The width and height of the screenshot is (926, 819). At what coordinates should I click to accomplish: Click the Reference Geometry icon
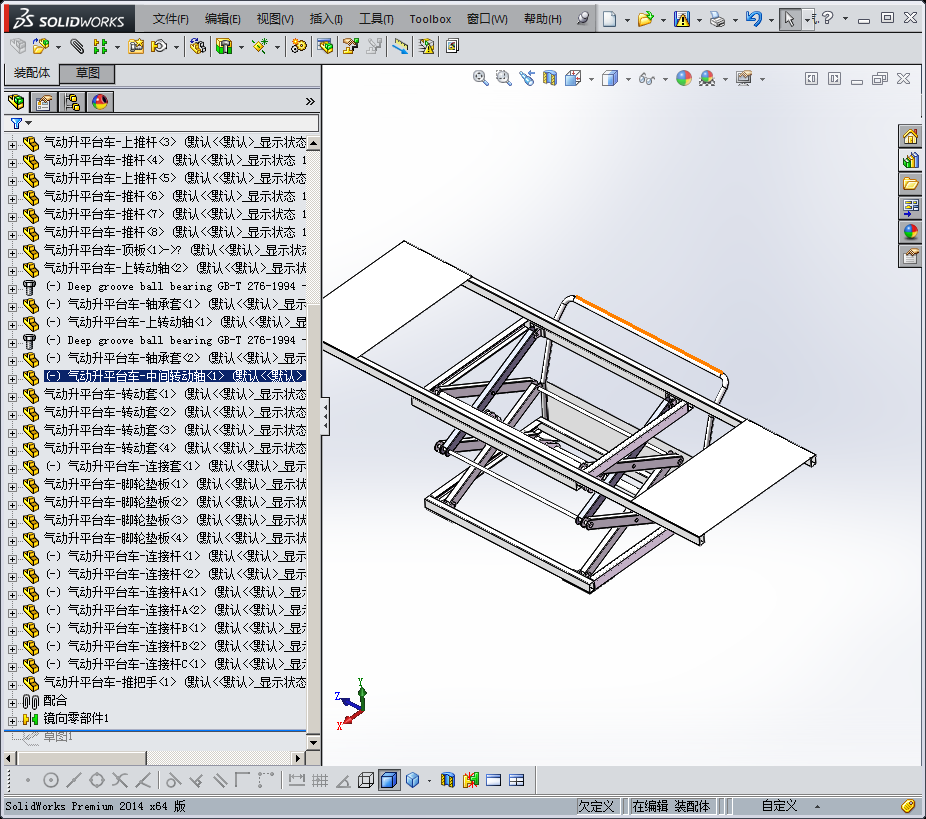259,46
